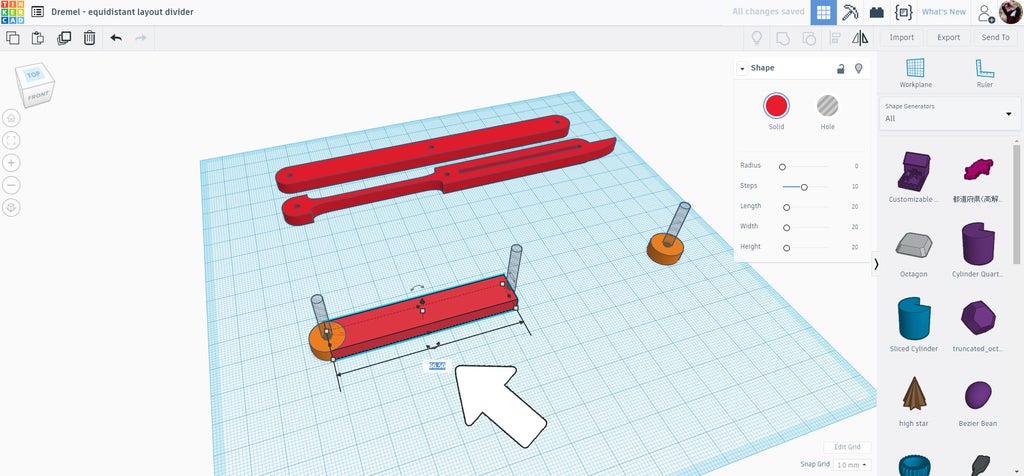Redo the last action

[x=140, y=38]
